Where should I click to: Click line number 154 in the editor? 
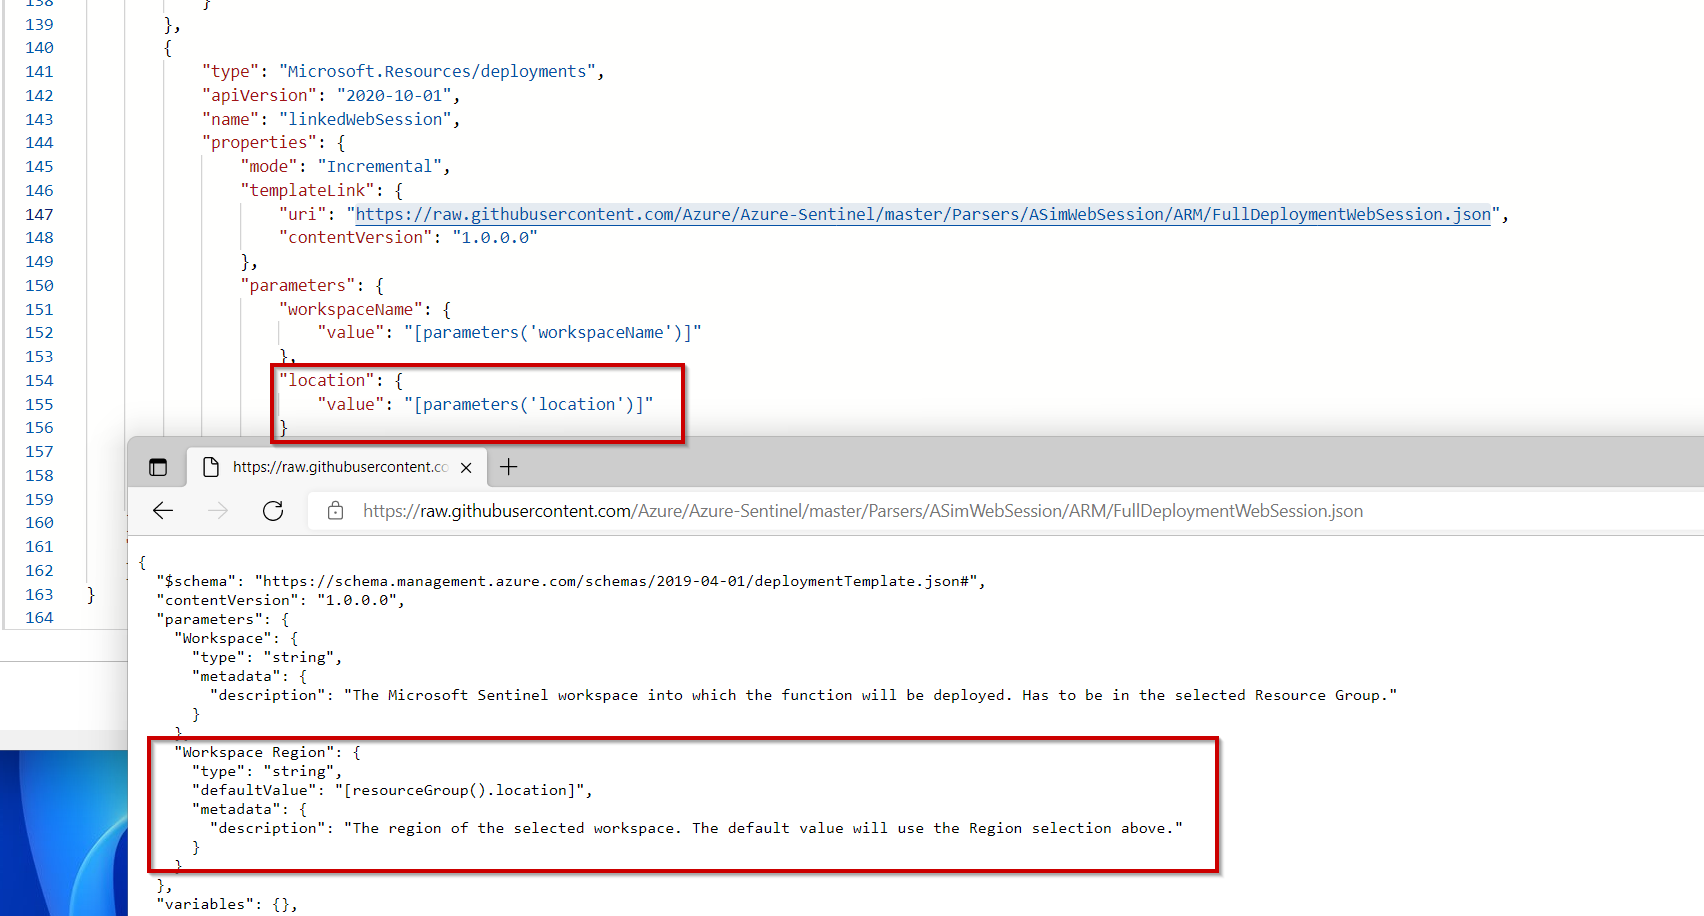39,380
